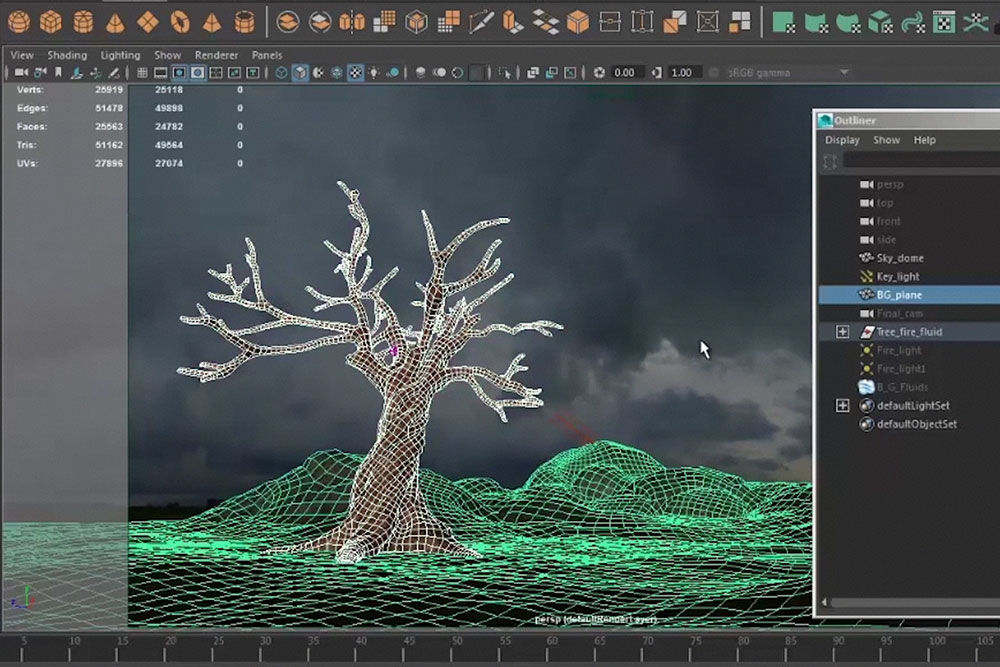Click the Isolate Select panel icon

[x=504, y=73]
